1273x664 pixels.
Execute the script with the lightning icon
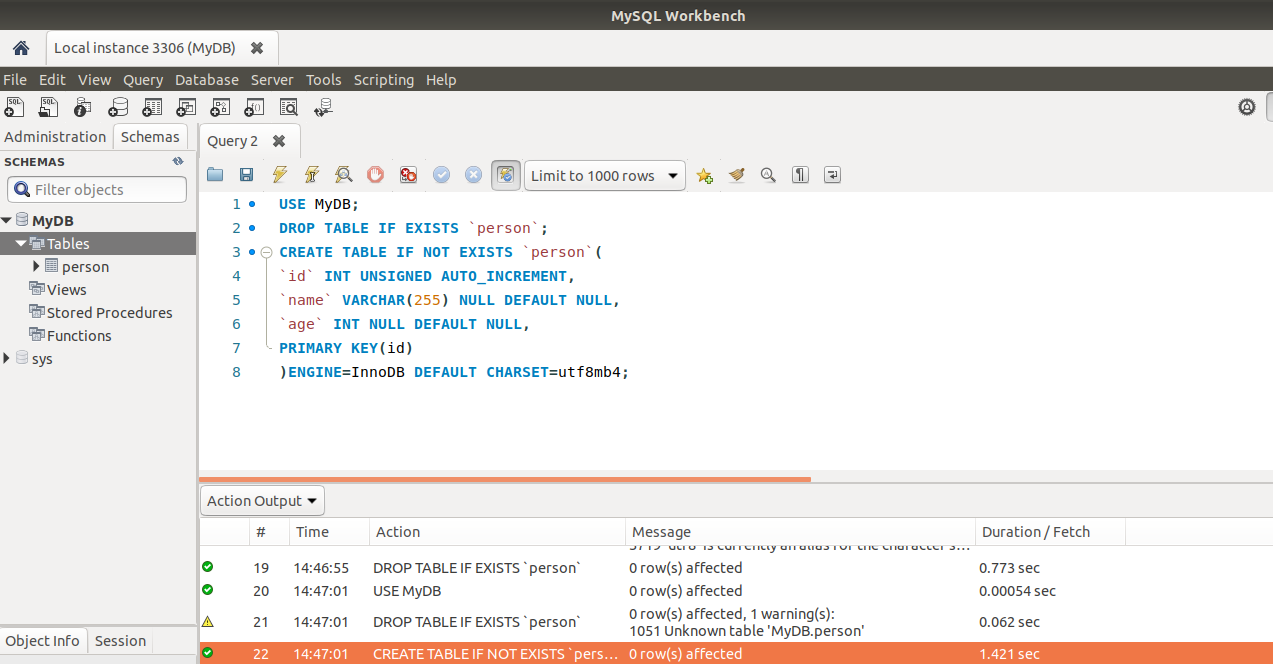click(x=280, y=175)
